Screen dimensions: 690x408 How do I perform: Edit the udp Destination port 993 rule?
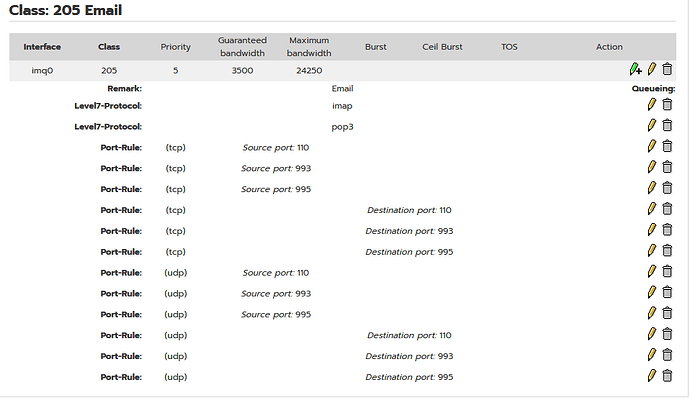[x=652, y=355]
